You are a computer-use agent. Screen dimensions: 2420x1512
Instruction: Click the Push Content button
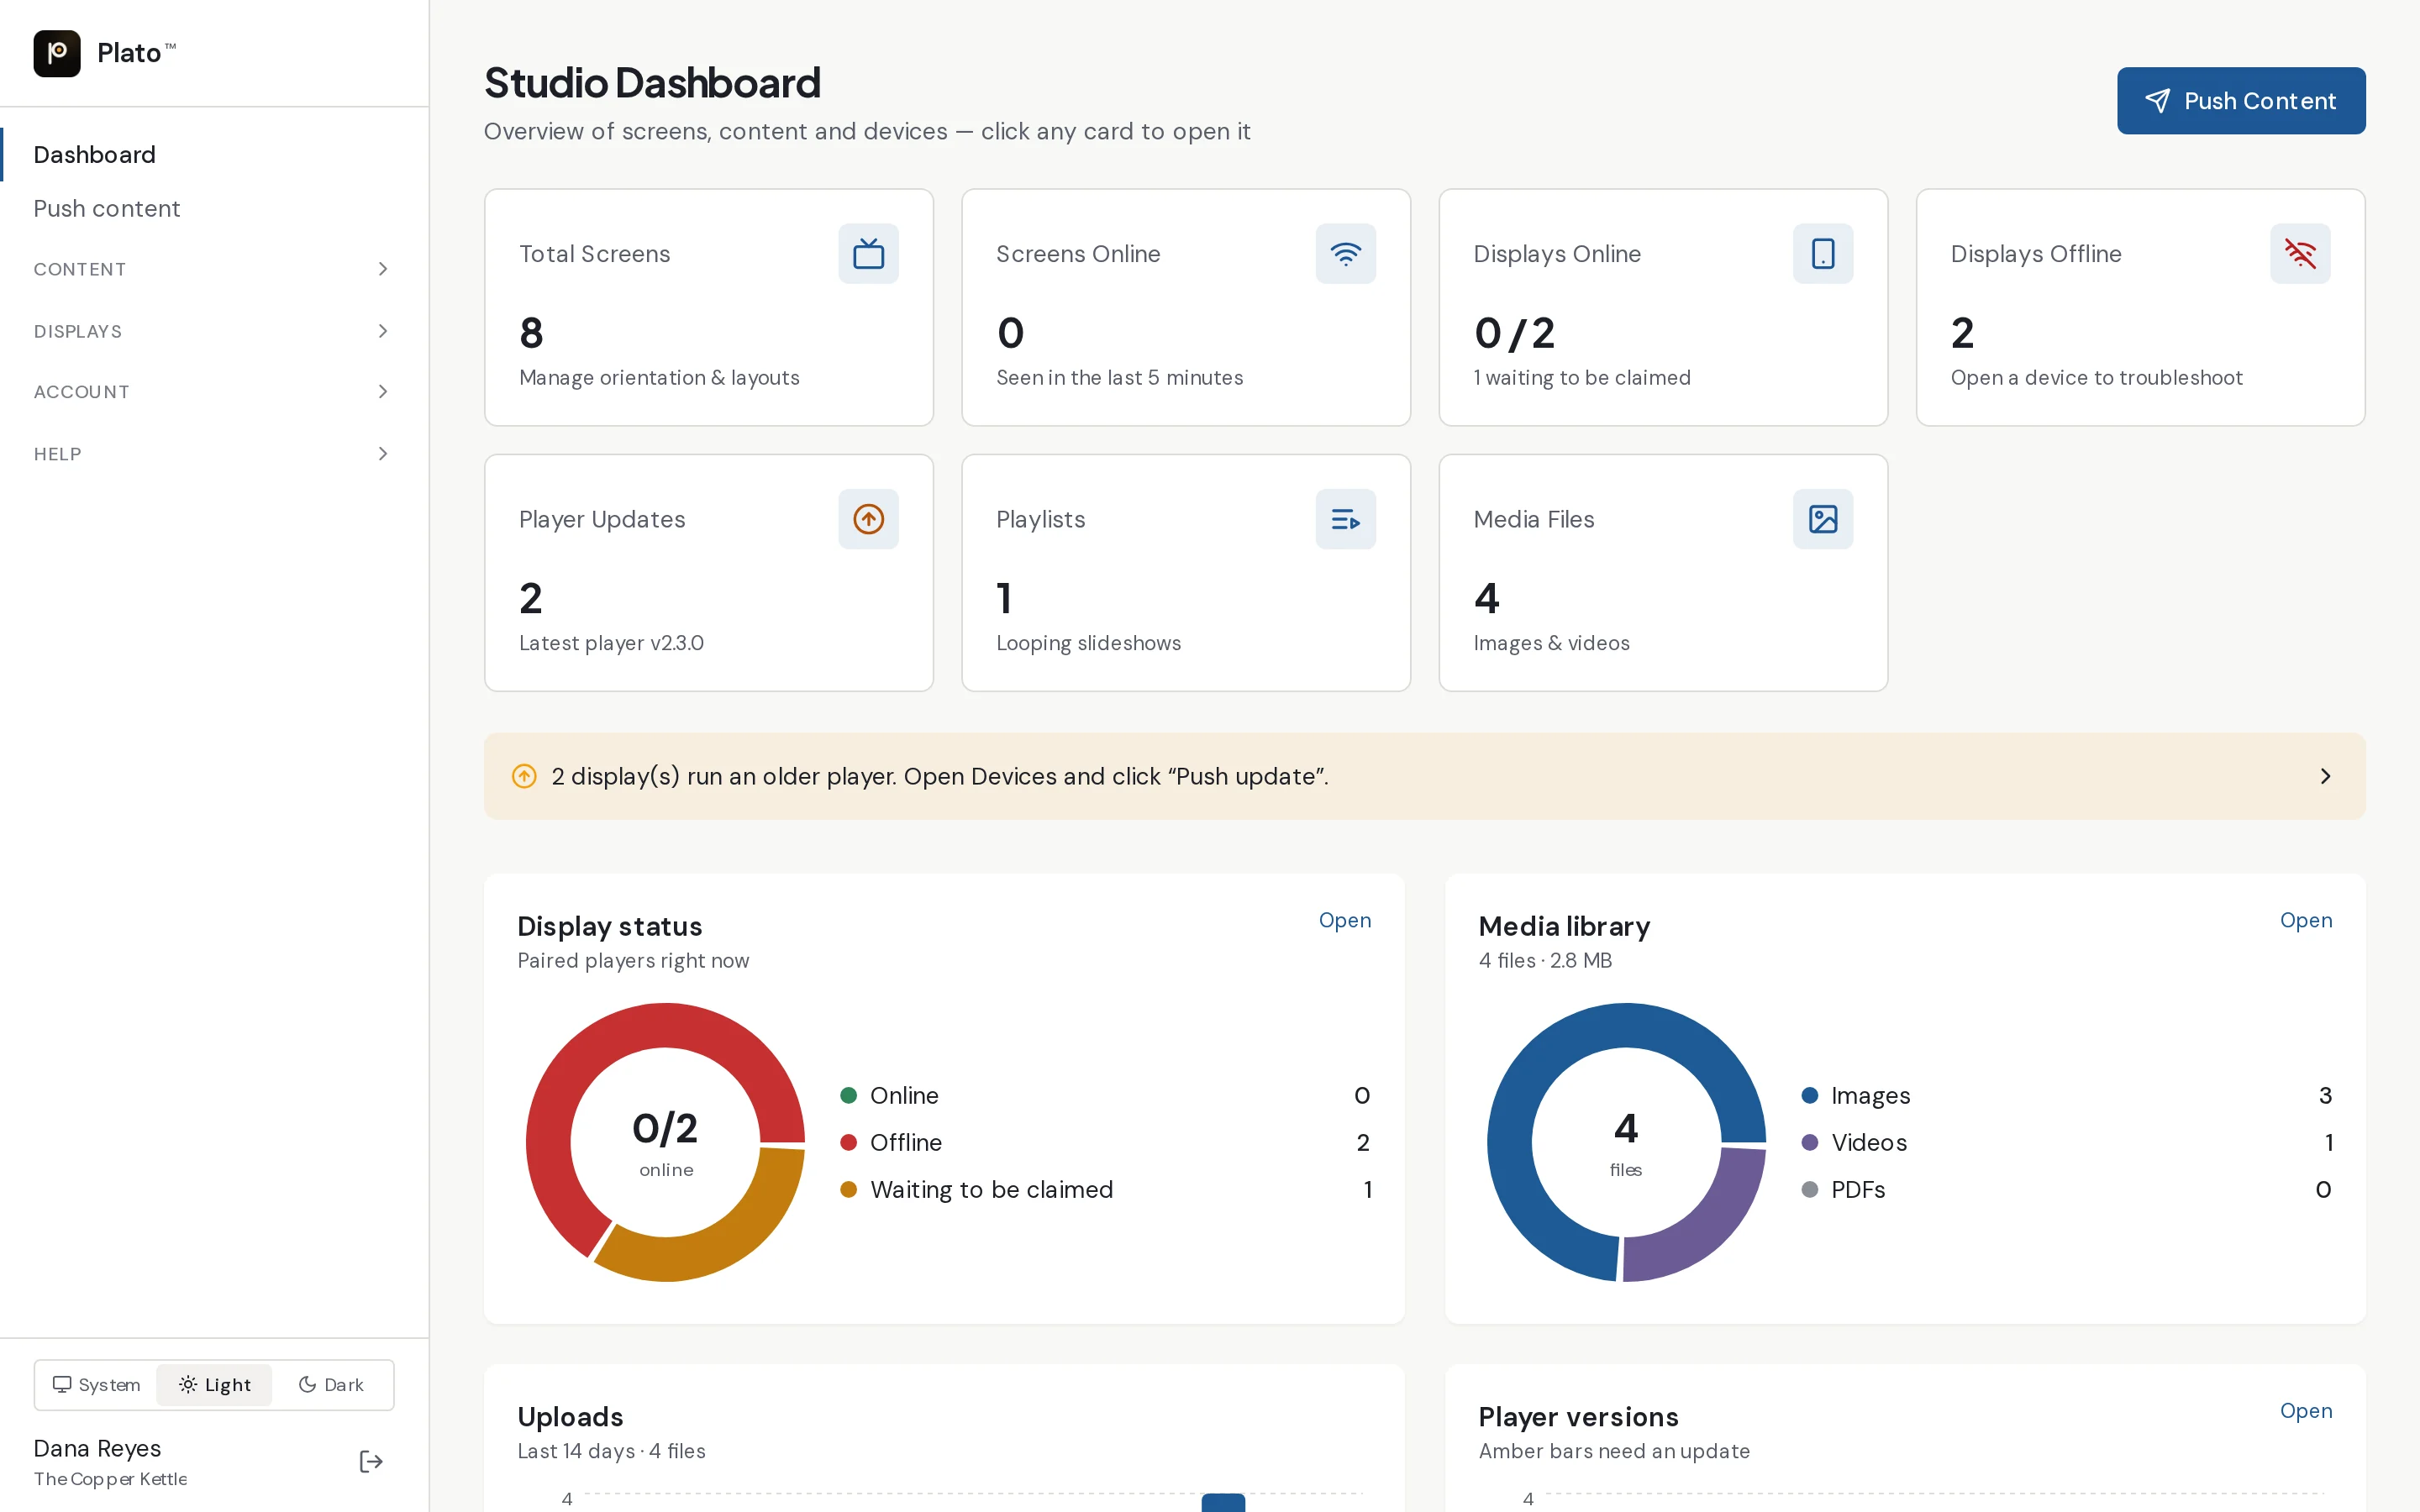click(x=2240, y=101)
